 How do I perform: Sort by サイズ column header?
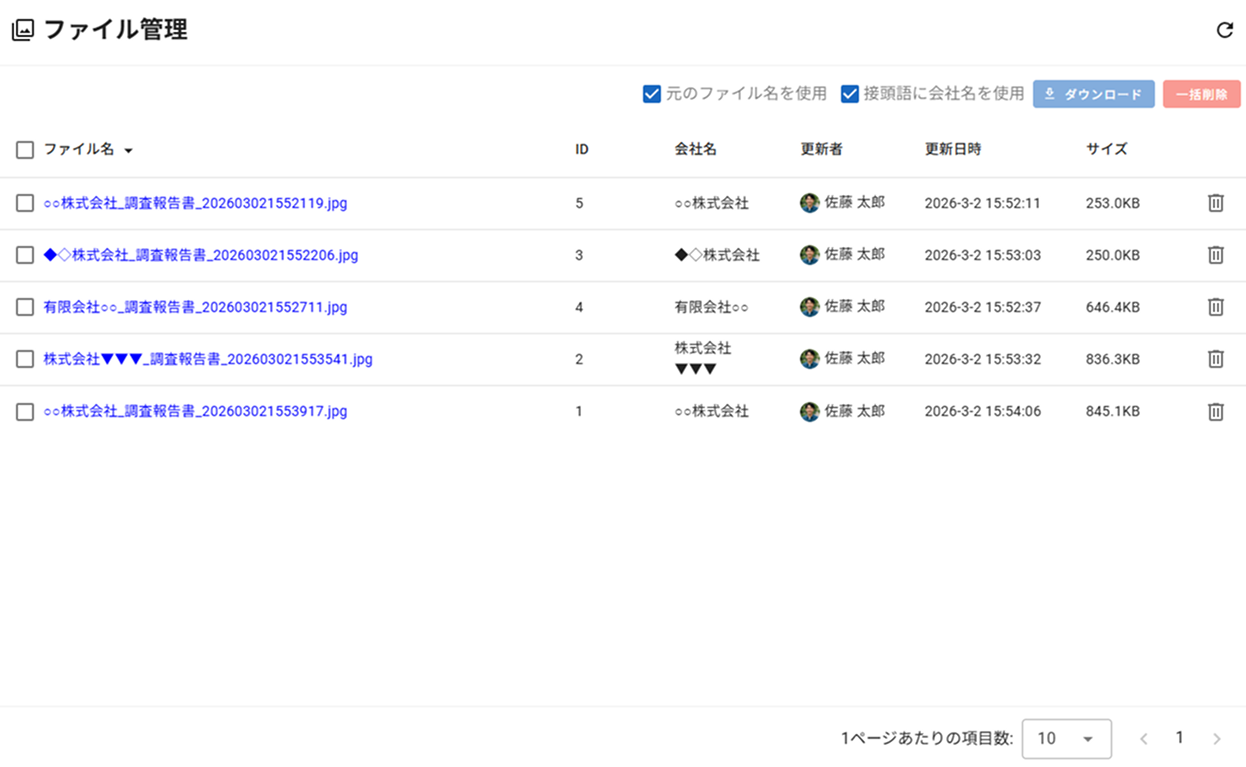1106,149
